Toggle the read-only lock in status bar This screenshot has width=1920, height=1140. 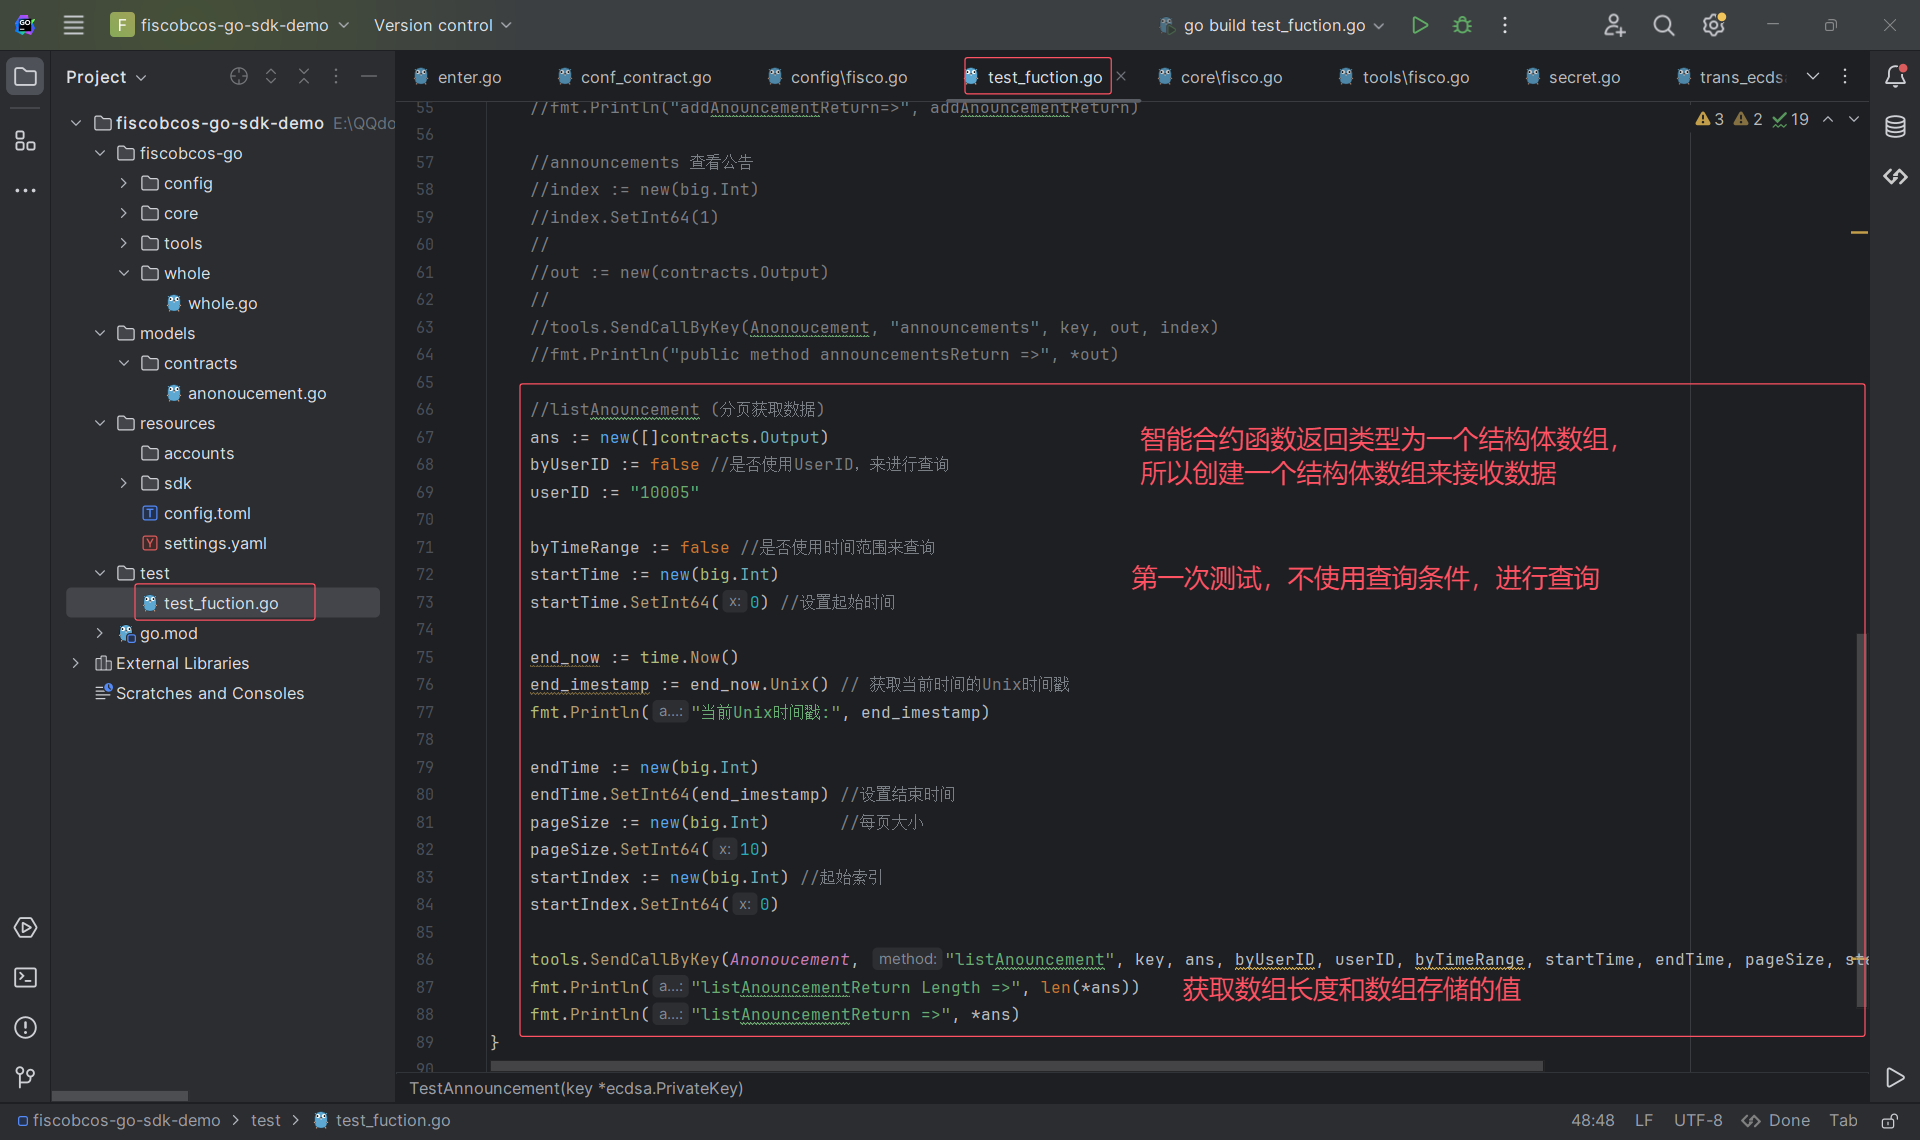pyautogui.click(x=1889, y=1121)
